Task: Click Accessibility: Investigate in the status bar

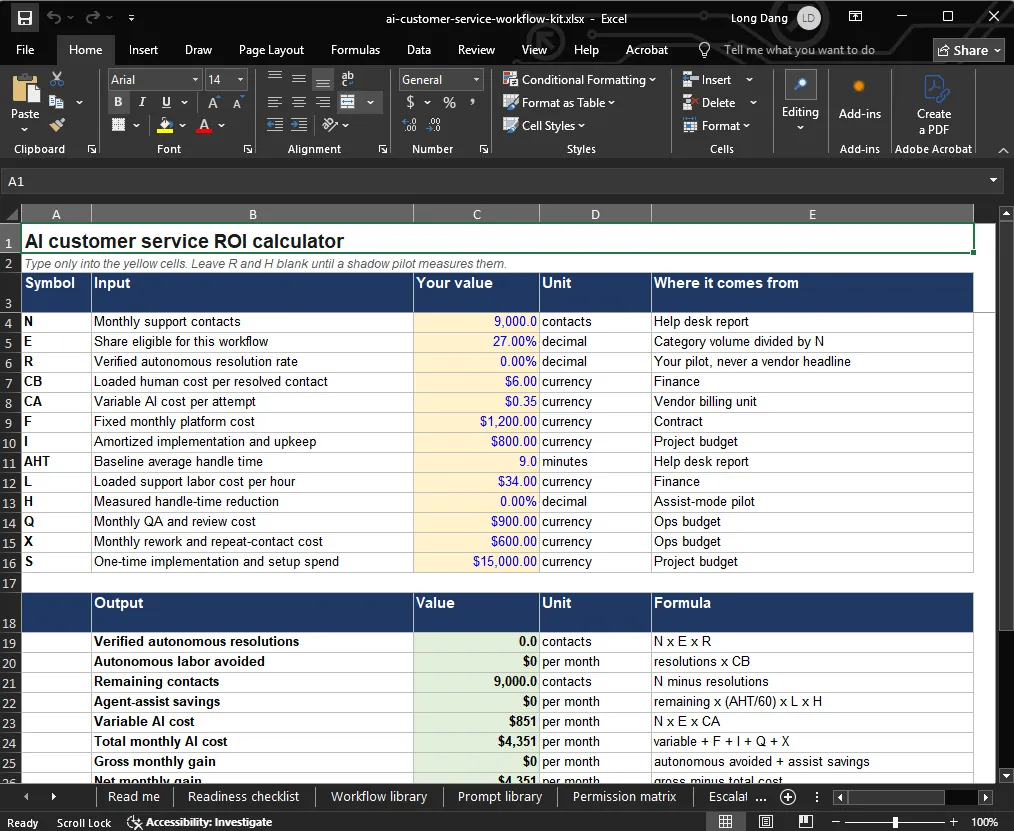Action: point(200,822)
